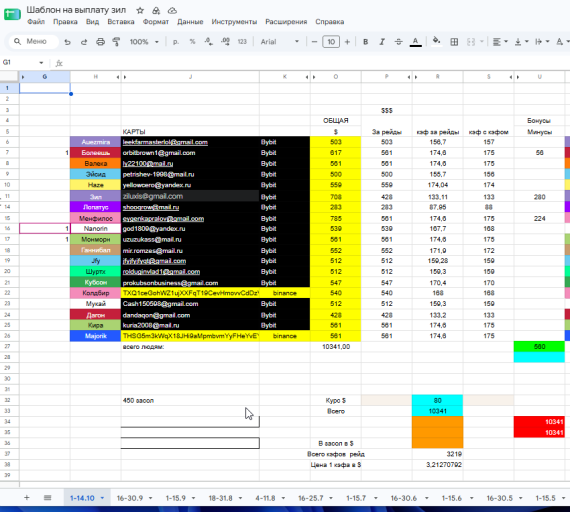Switch to the 1-15.9 sheet tab
Screen dimensions: 570x512
pyautogui.click(x=176, y=498)
